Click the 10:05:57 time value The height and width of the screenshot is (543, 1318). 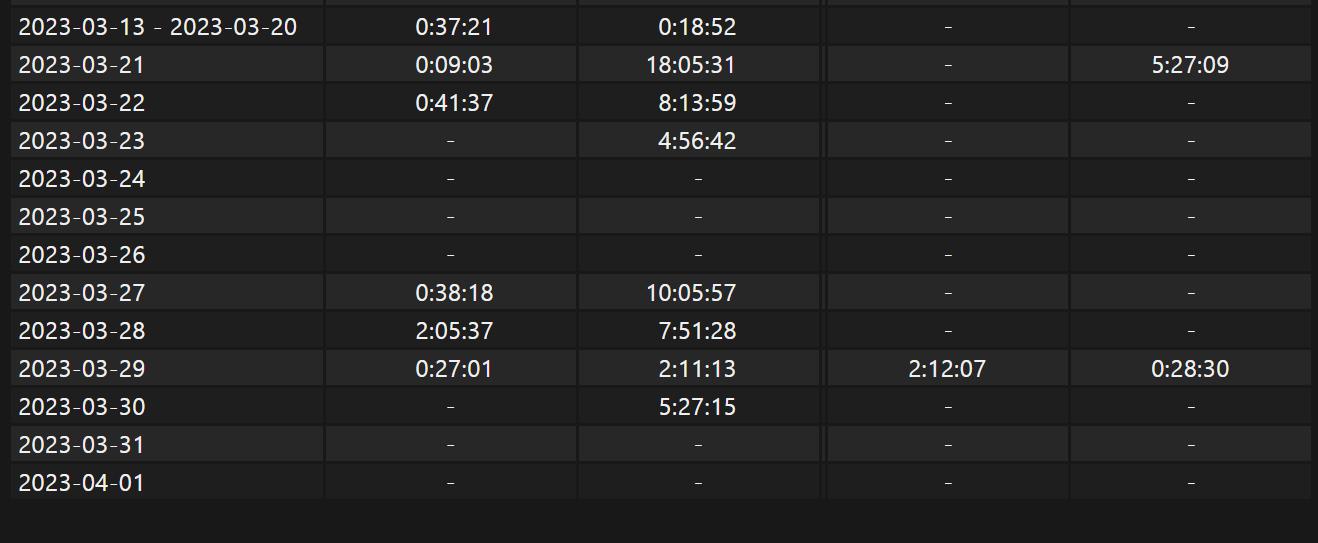point(691,293)
